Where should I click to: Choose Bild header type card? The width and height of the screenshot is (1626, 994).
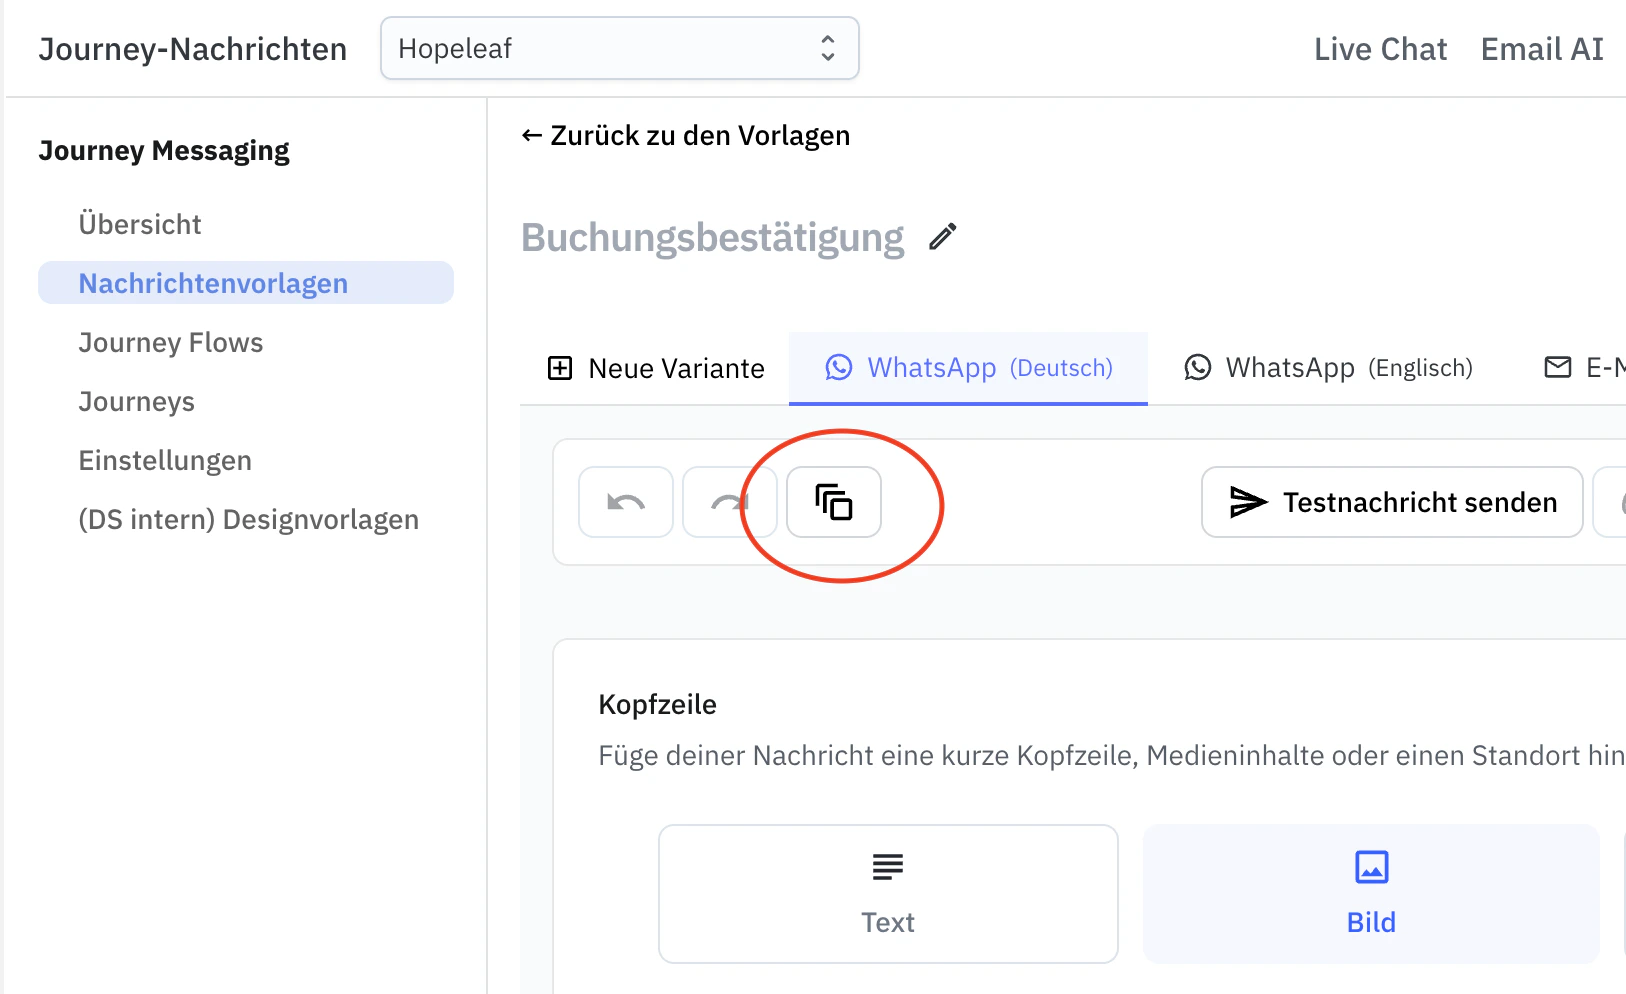(1371, 894)
